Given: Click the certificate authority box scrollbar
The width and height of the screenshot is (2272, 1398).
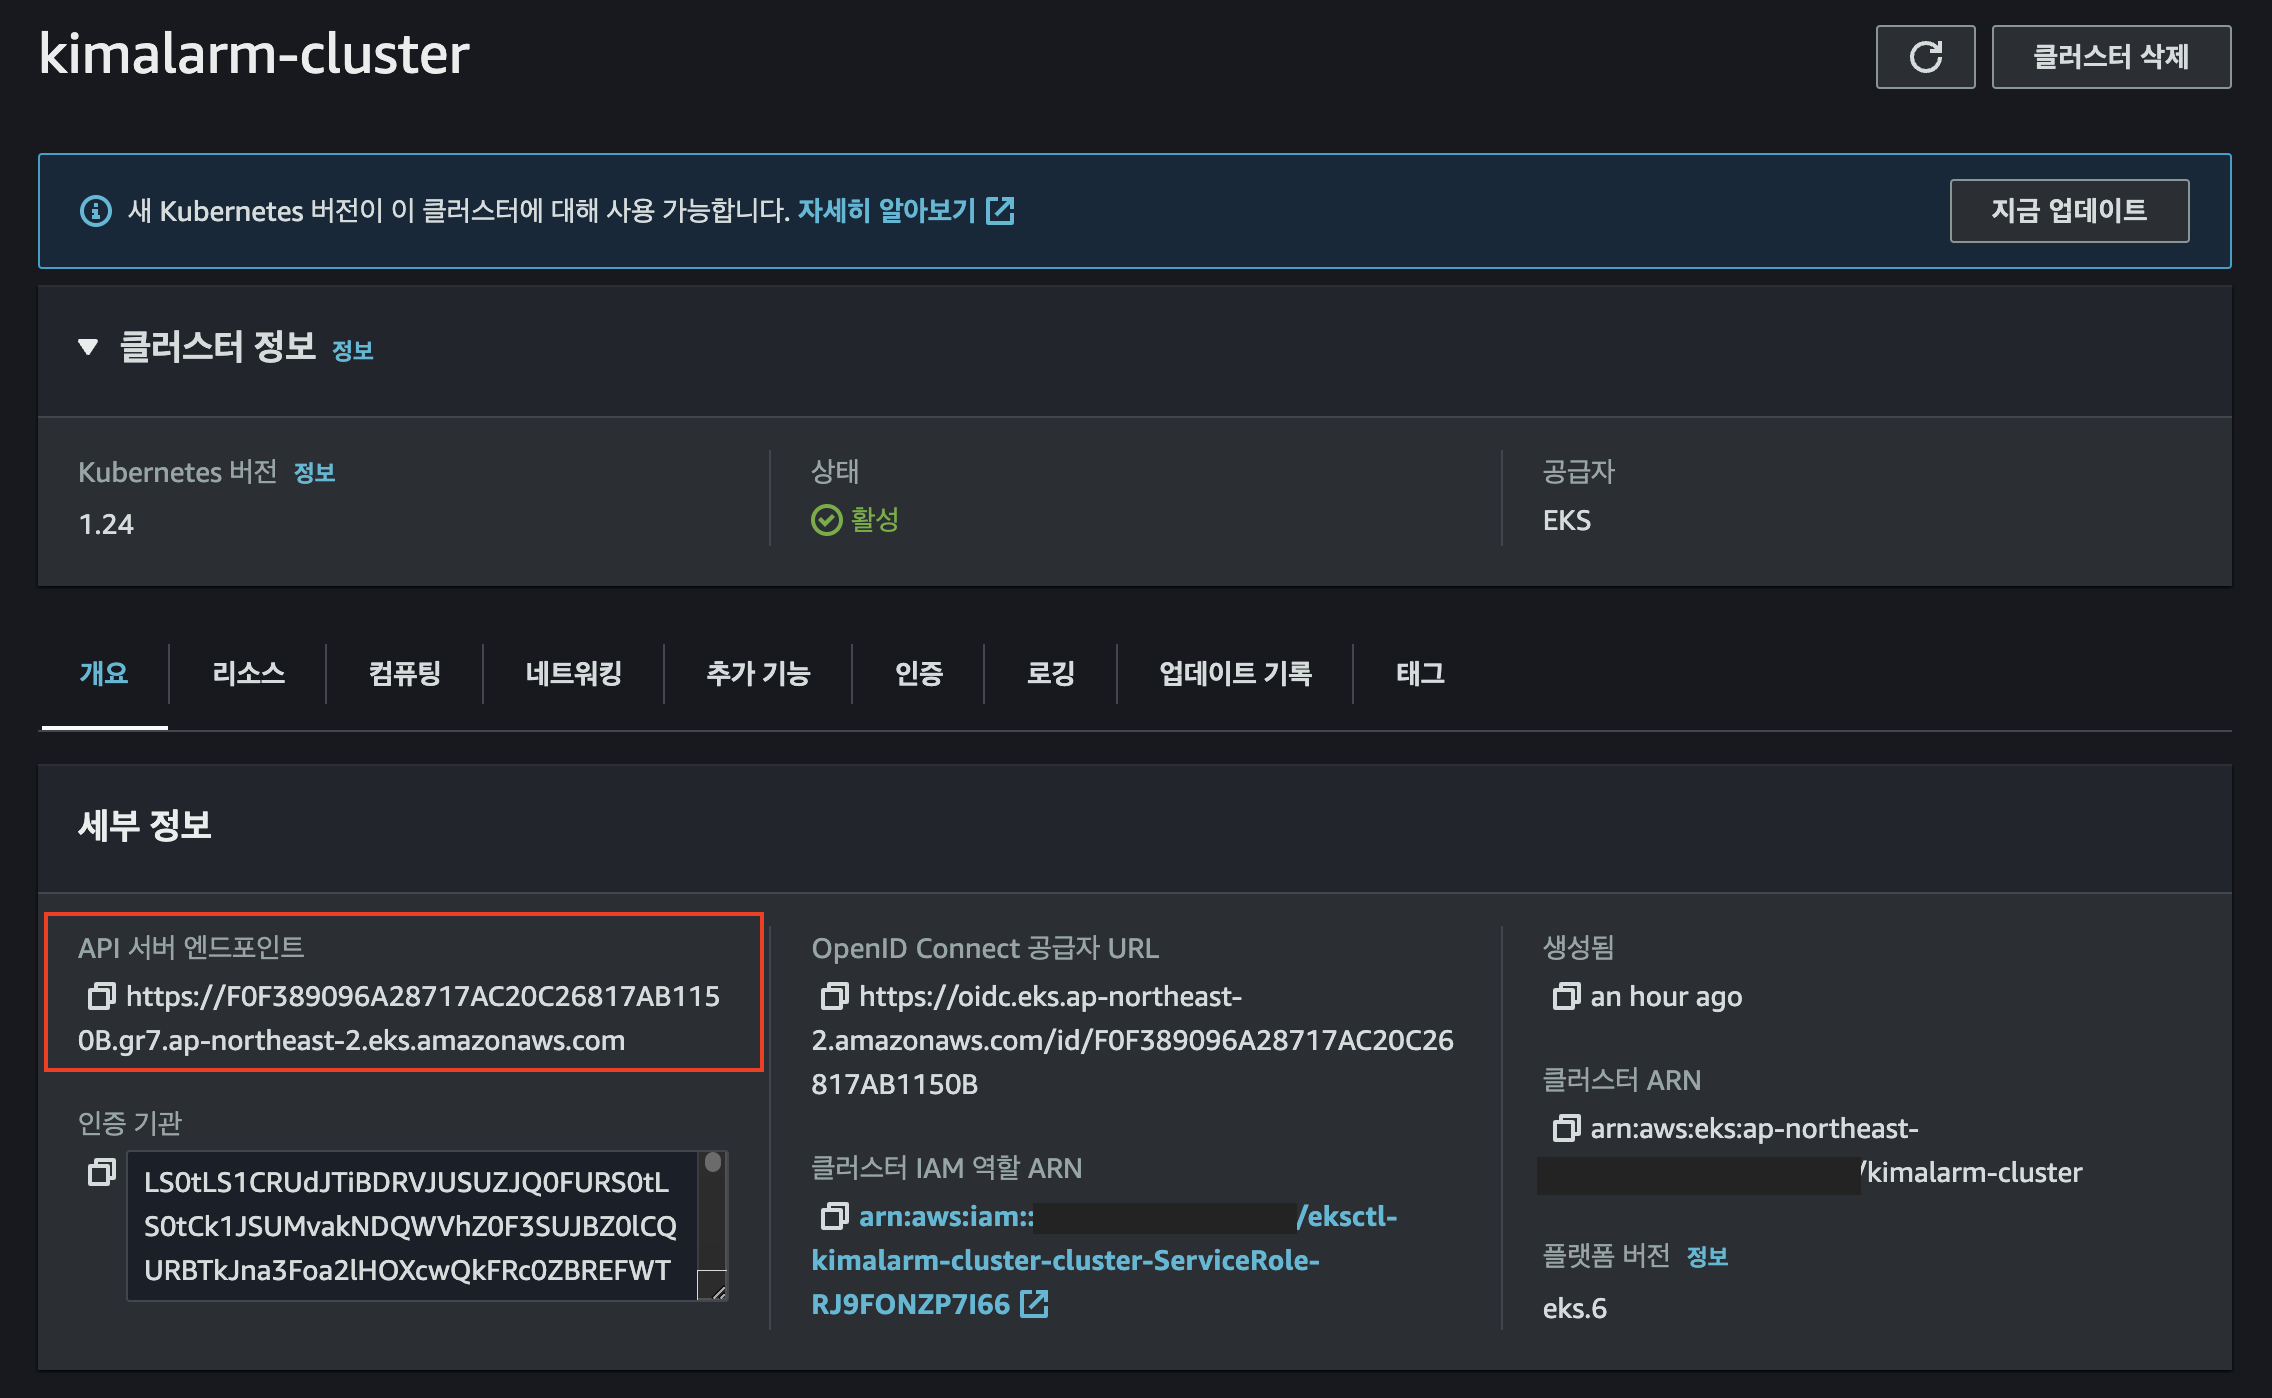Looking at the screenshot, I should (712, 1163).
